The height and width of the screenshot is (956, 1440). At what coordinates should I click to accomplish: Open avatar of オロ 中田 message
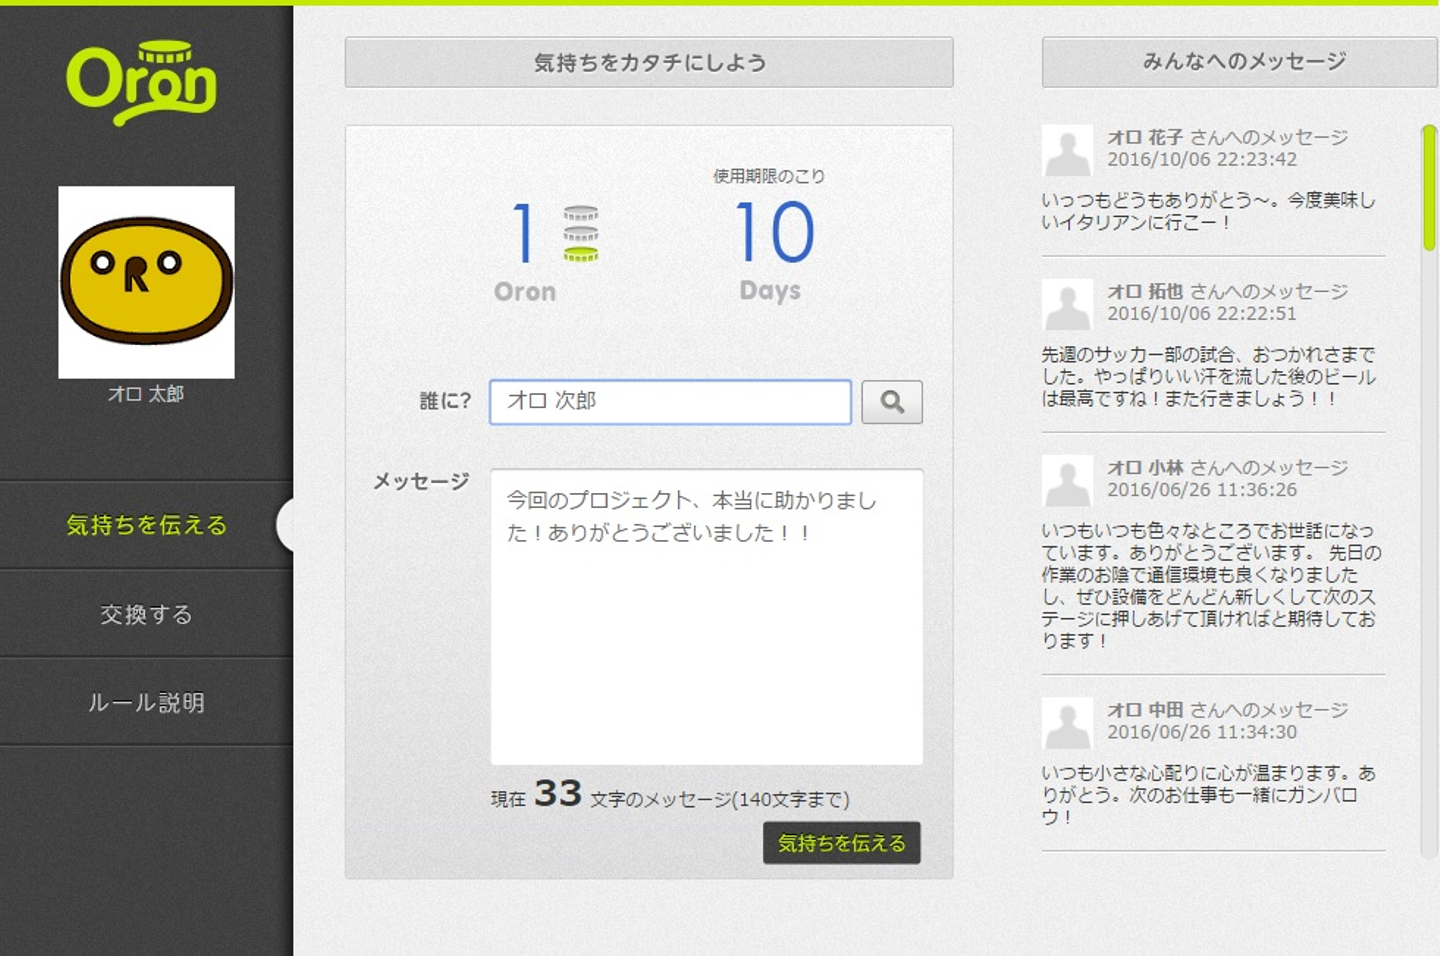[1067, 723]
